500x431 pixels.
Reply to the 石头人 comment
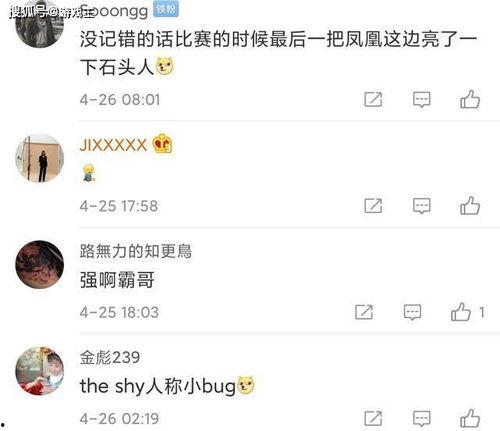[422, 99]
